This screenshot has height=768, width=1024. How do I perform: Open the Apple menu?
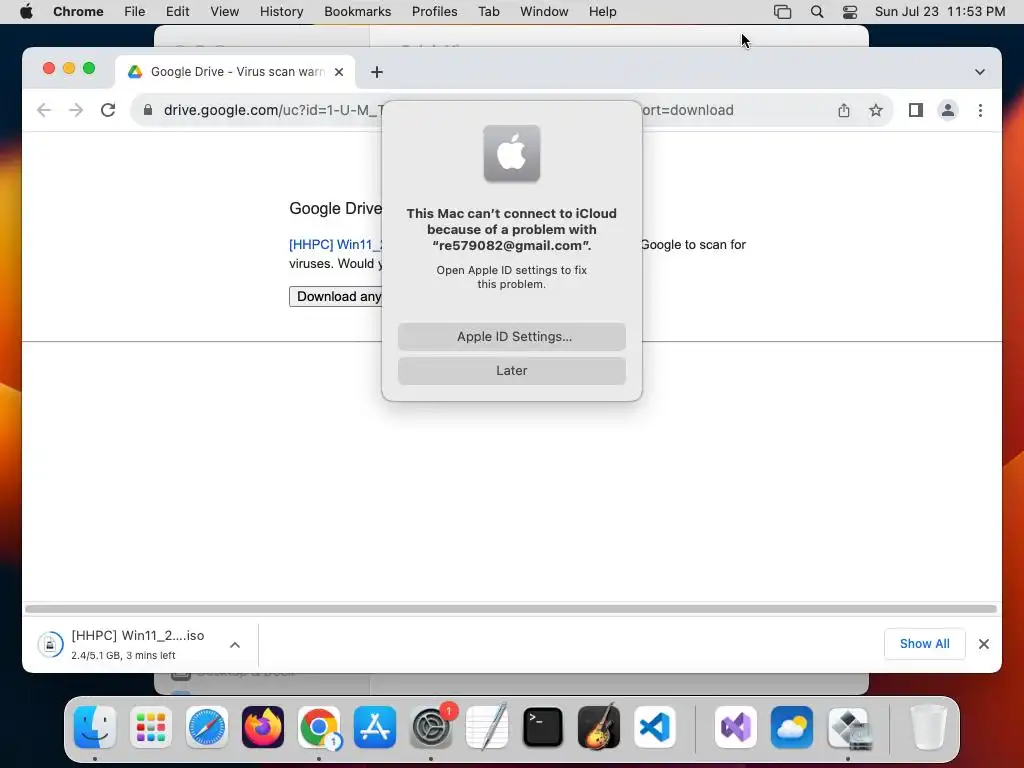pos(26,12)
